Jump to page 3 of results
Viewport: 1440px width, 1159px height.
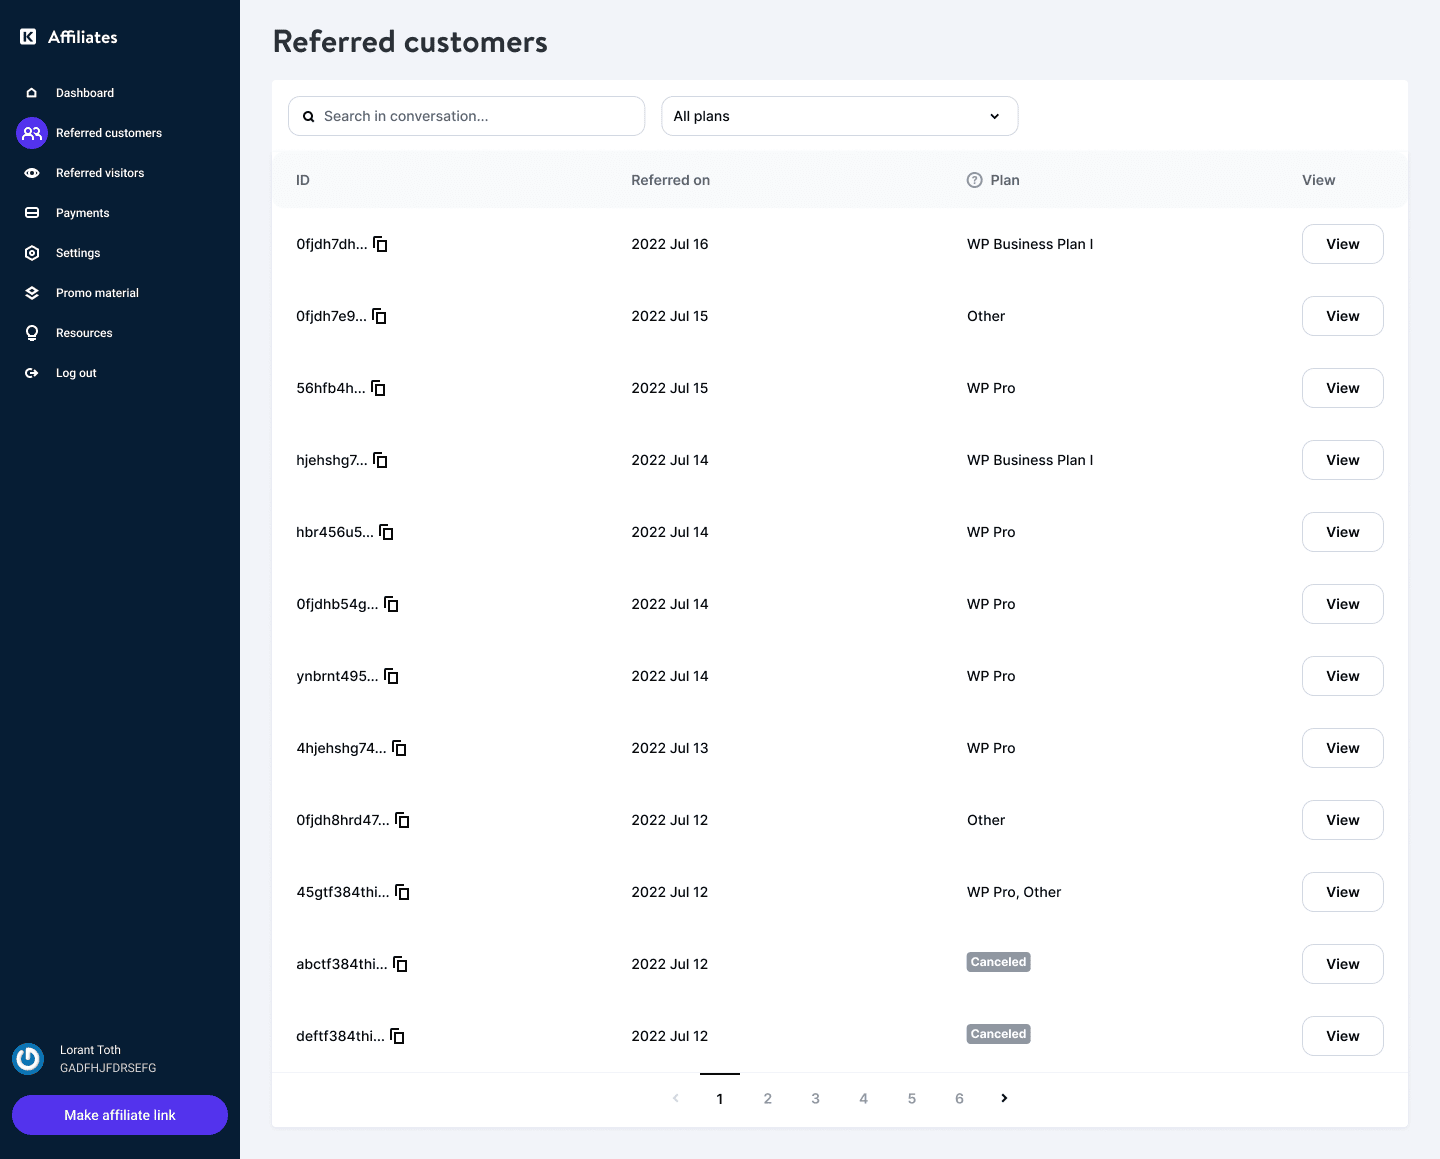[x=815, y=1098]
